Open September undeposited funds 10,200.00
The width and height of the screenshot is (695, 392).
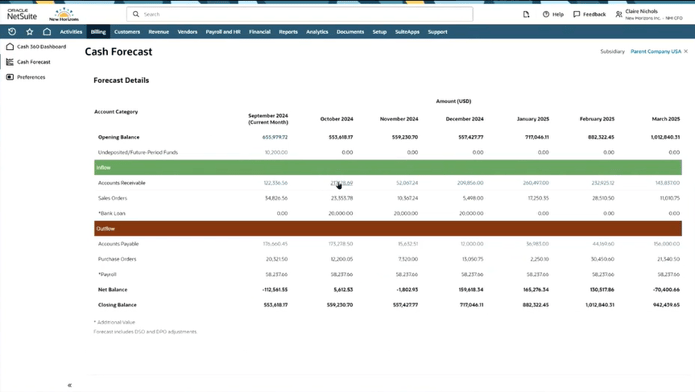[276, 152]
